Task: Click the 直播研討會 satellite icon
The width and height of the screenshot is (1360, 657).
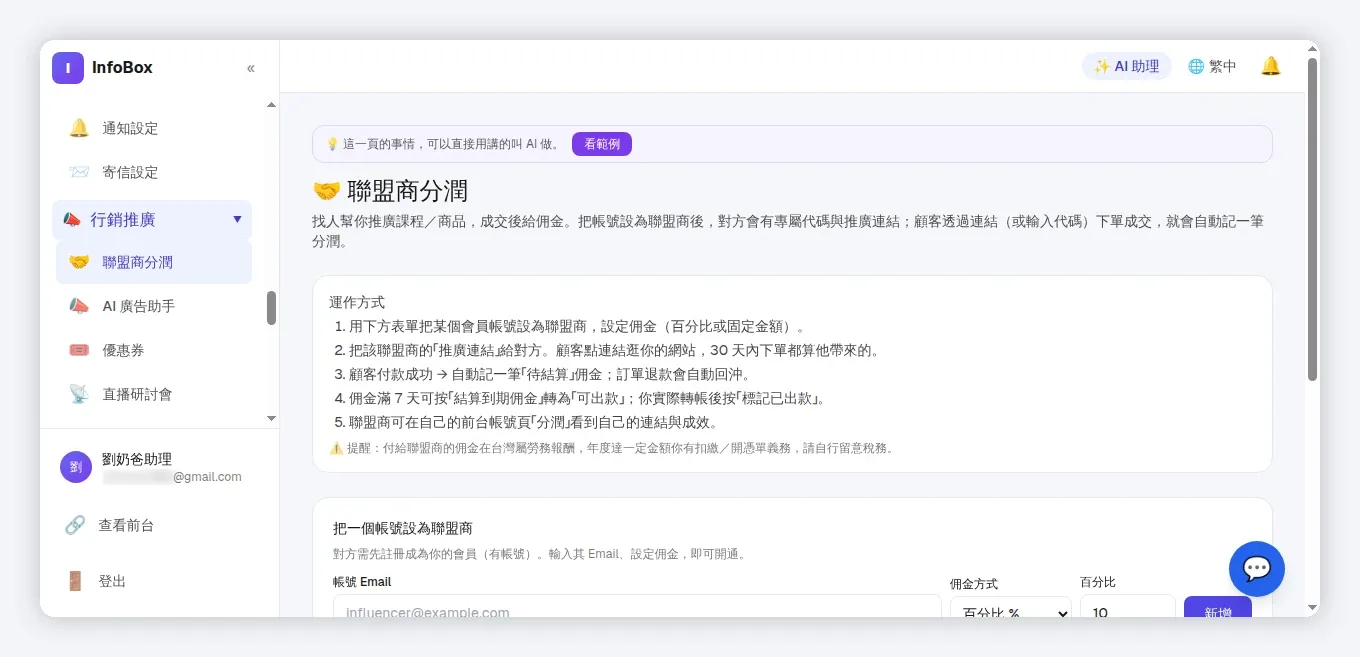Action: pyautogui.click(x=79, y=394)
